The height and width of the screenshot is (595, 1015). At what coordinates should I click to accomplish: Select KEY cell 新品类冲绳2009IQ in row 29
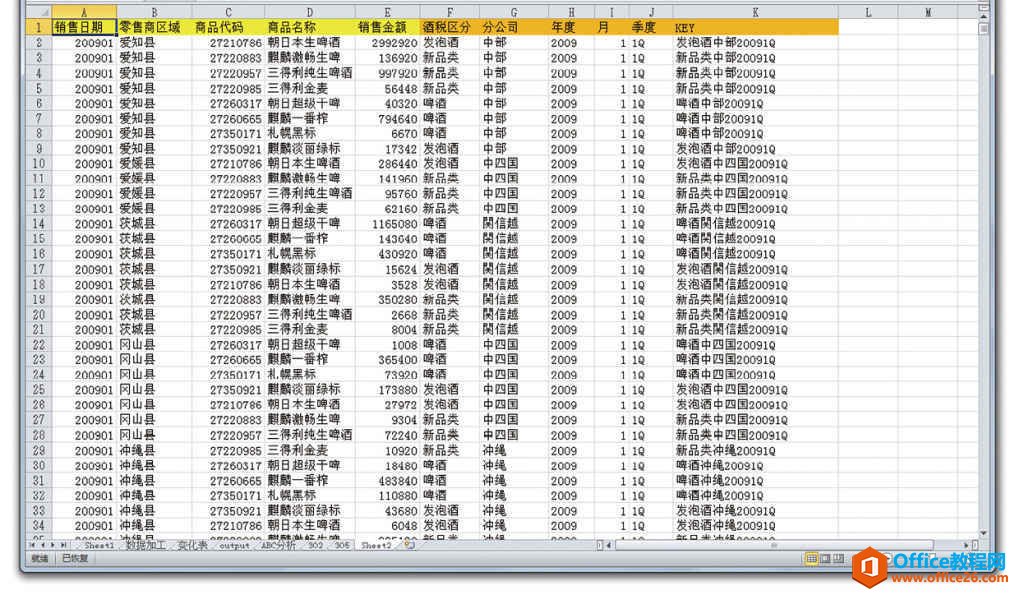[x=755, y=451]
